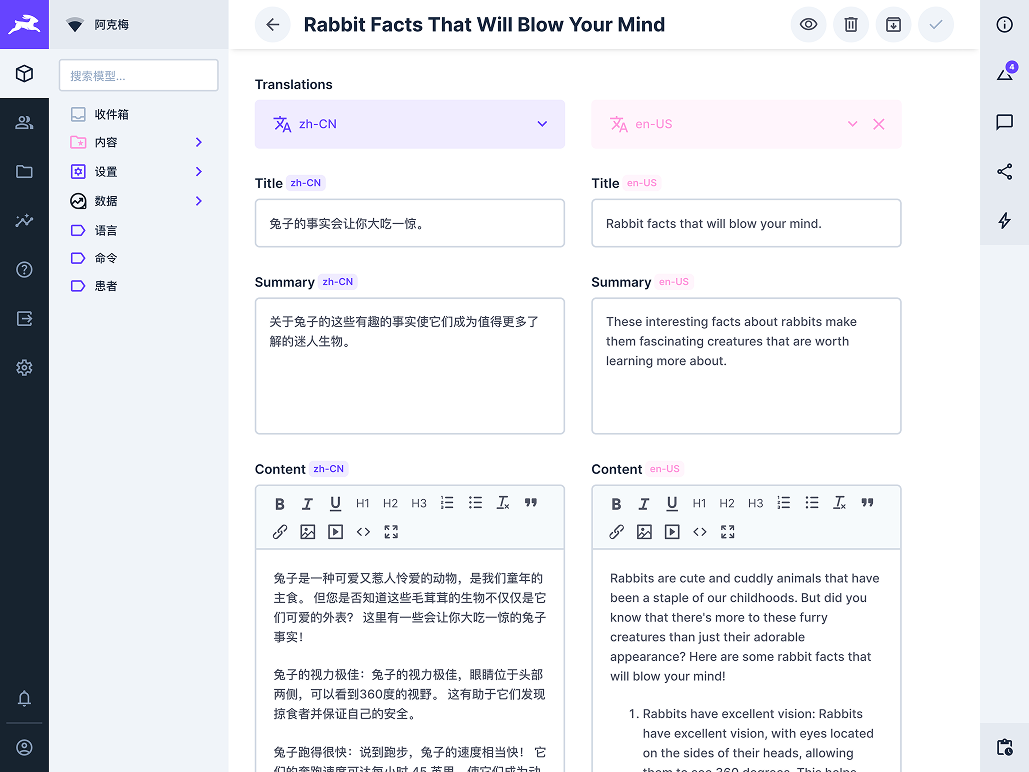The width and height of the screenshot is (1029, 772).
Task: Open the users icon in left rail
Action: point(24,123)
